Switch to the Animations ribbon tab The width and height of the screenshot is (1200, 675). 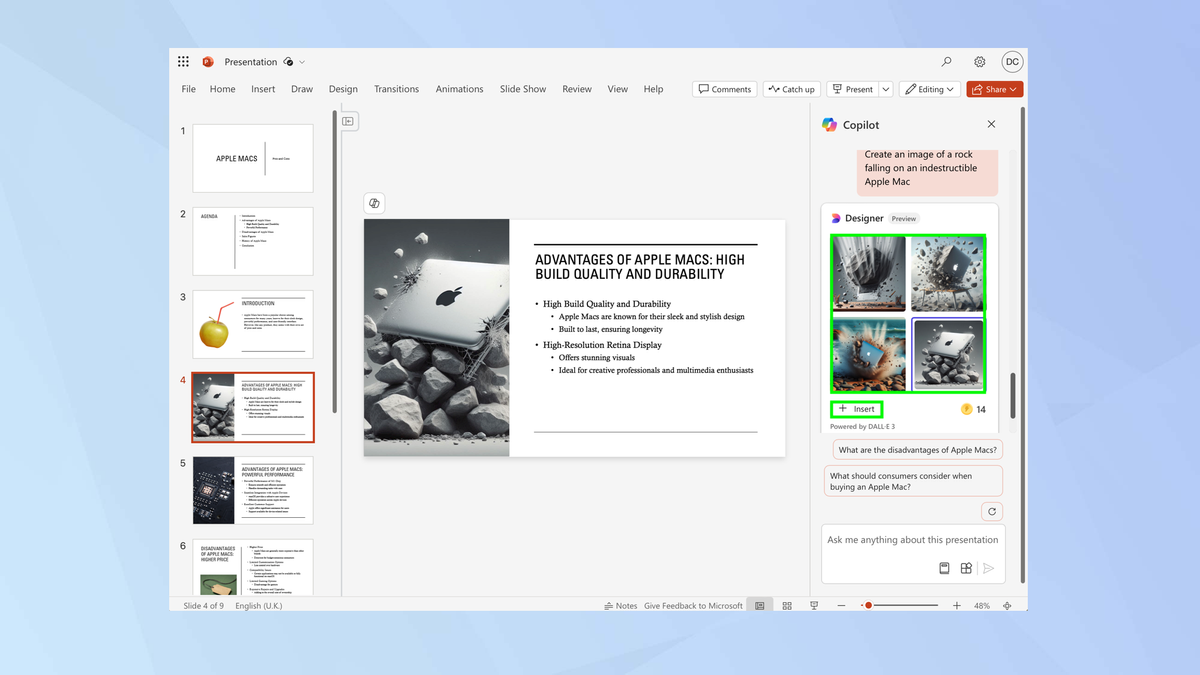point(459,88)
